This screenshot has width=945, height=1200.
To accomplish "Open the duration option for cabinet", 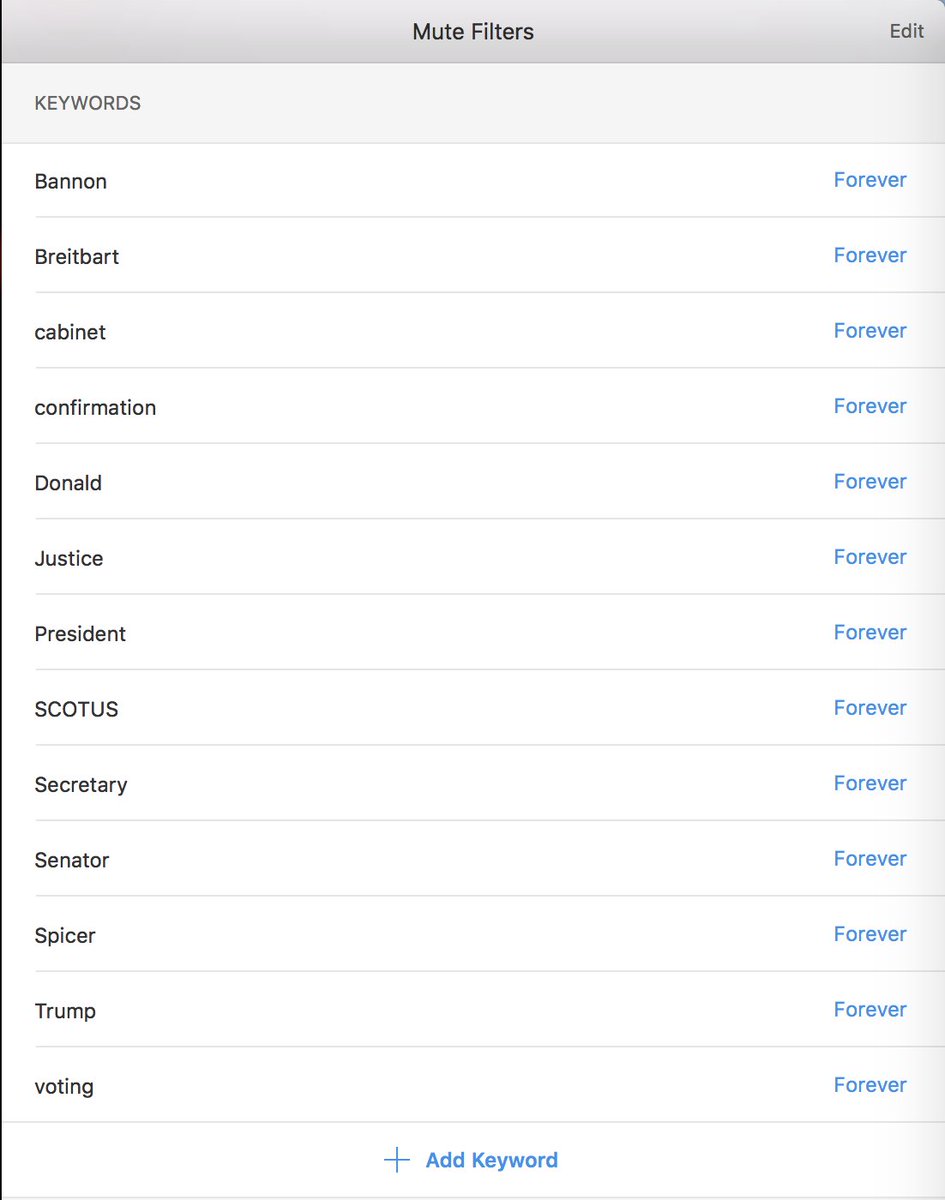I will click(870, 331).
